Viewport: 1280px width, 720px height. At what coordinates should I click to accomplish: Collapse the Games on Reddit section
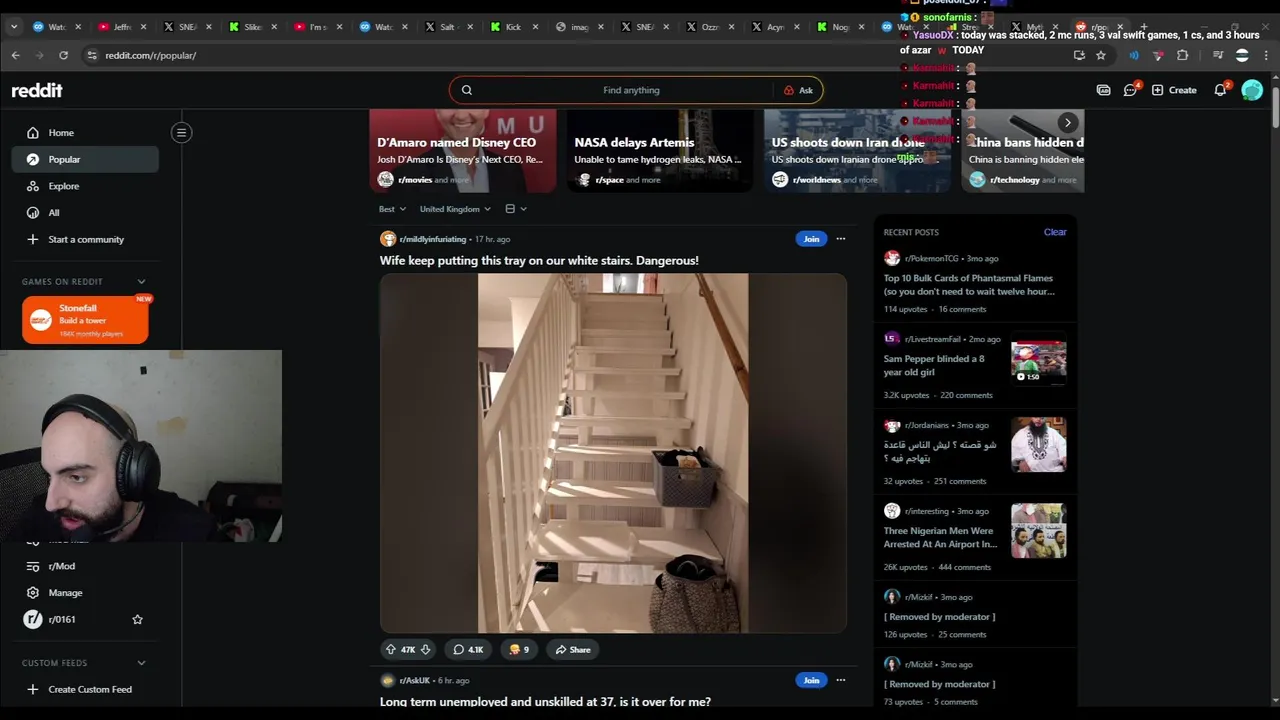point(141,281)
